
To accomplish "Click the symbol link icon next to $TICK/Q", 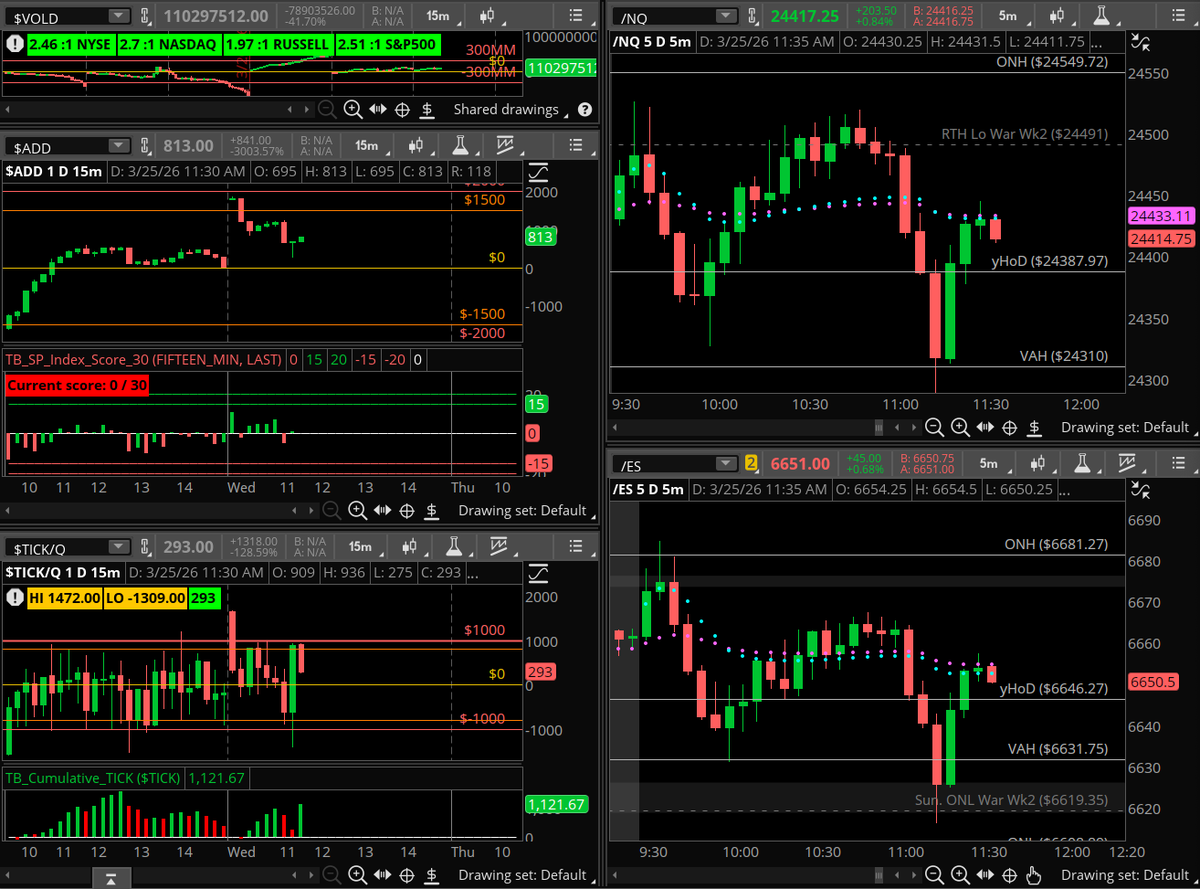I will 145,547.
